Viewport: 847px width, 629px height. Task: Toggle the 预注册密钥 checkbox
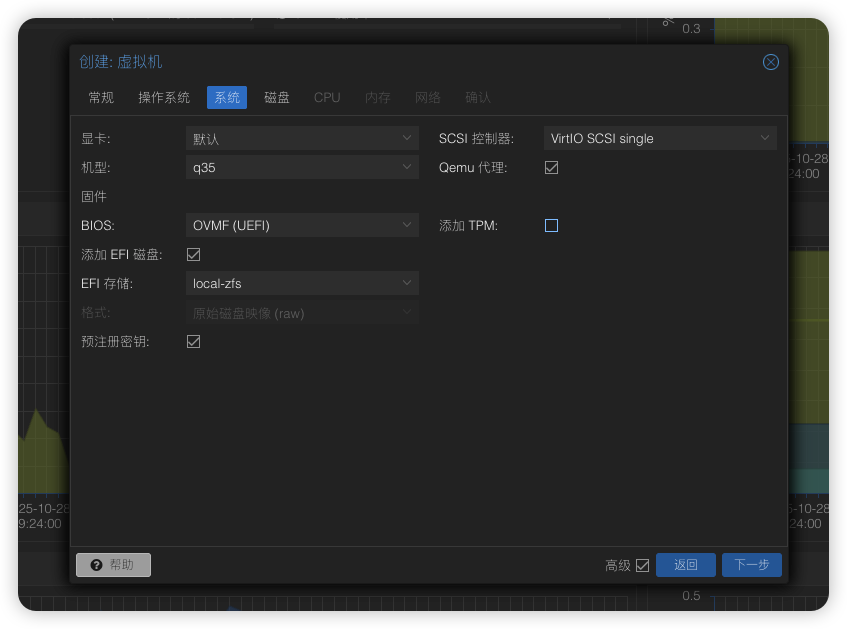194,341
